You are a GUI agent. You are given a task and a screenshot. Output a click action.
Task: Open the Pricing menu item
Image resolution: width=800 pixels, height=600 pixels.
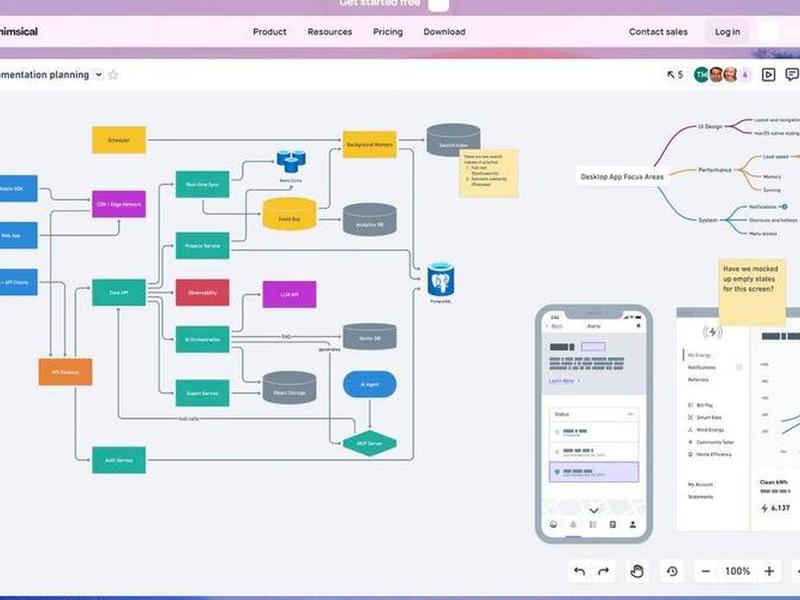pyautogui.click(x=388, y=32)
